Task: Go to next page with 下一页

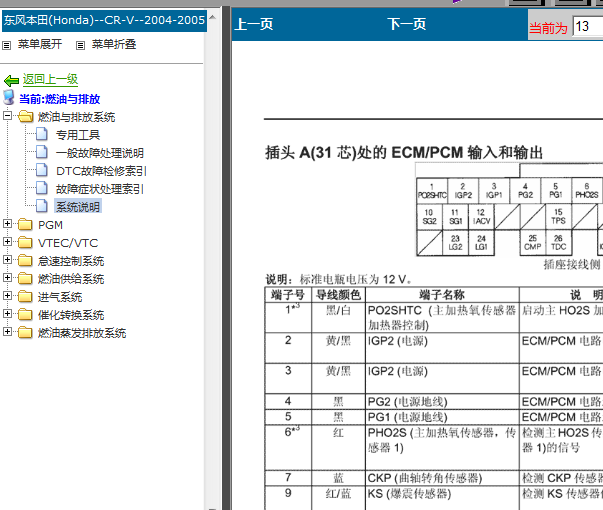Action: pyautogui.click(x=407, y=24)
